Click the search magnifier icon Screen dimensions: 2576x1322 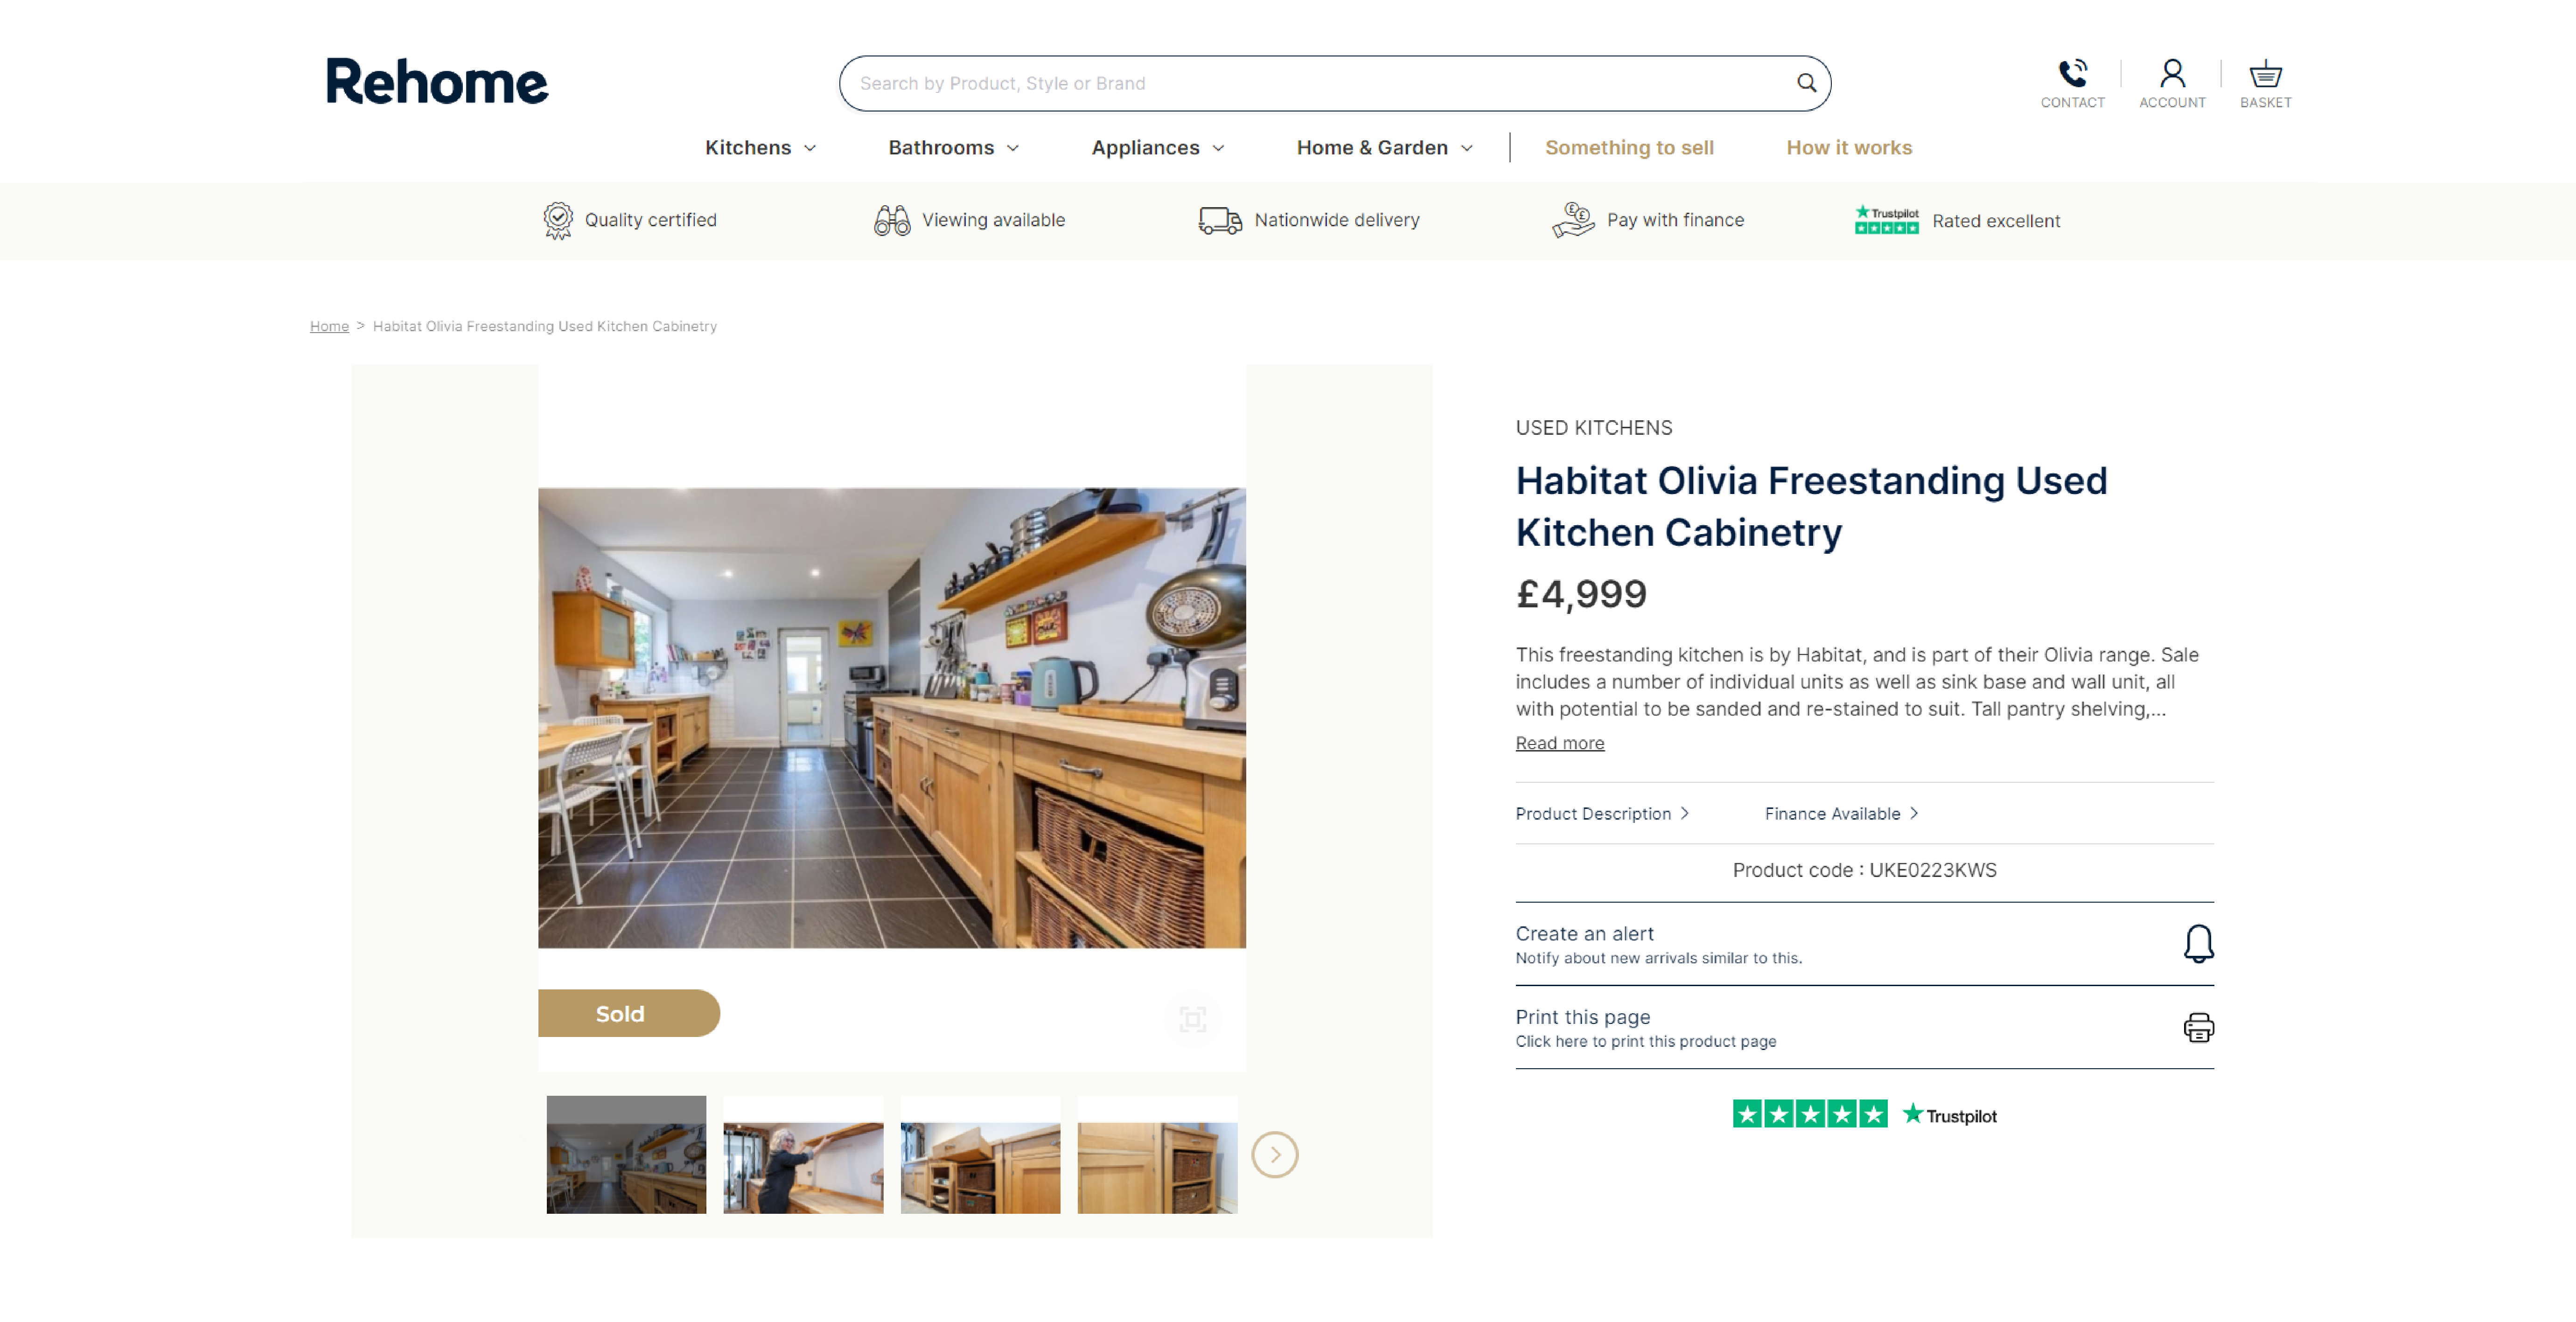tap(1806, 83)
